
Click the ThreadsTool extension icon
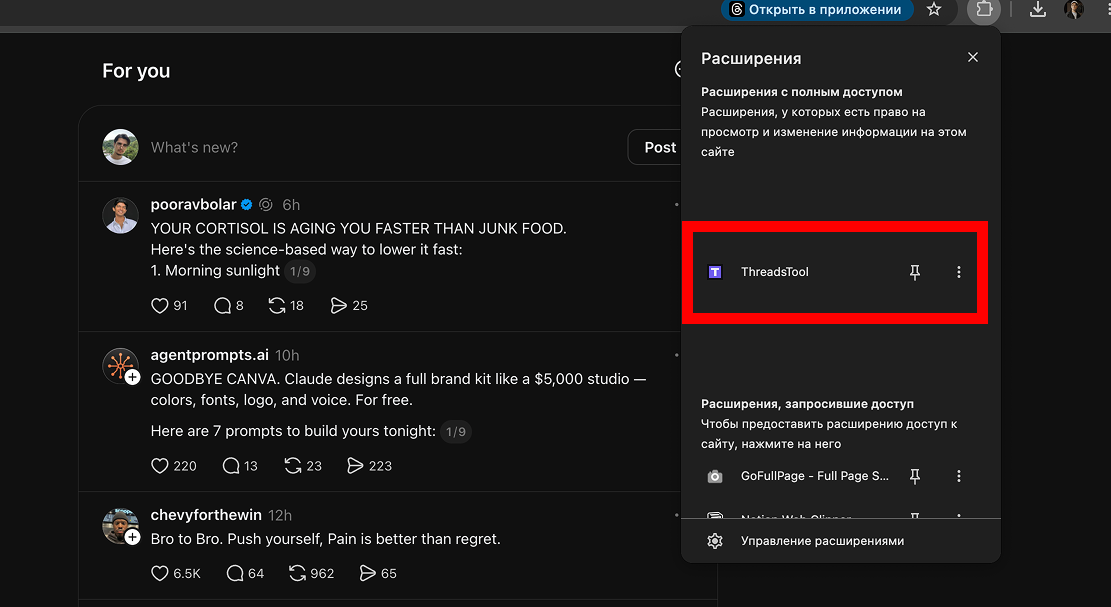pyautogui.click(x=715, y=272)
